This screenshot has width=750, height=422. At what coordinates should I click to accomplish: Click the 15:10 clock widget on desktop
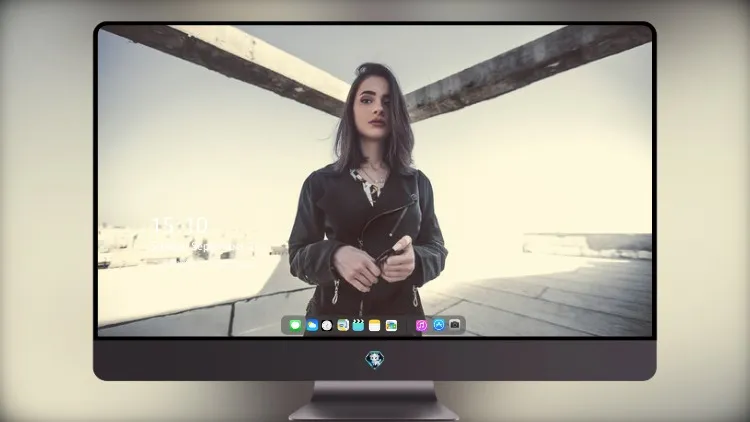[180, 225]
